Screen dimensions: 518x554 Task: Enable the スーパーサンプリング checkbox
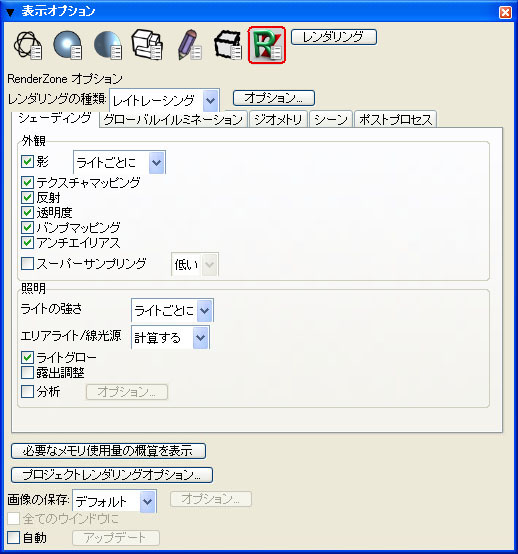coord(27,264)
